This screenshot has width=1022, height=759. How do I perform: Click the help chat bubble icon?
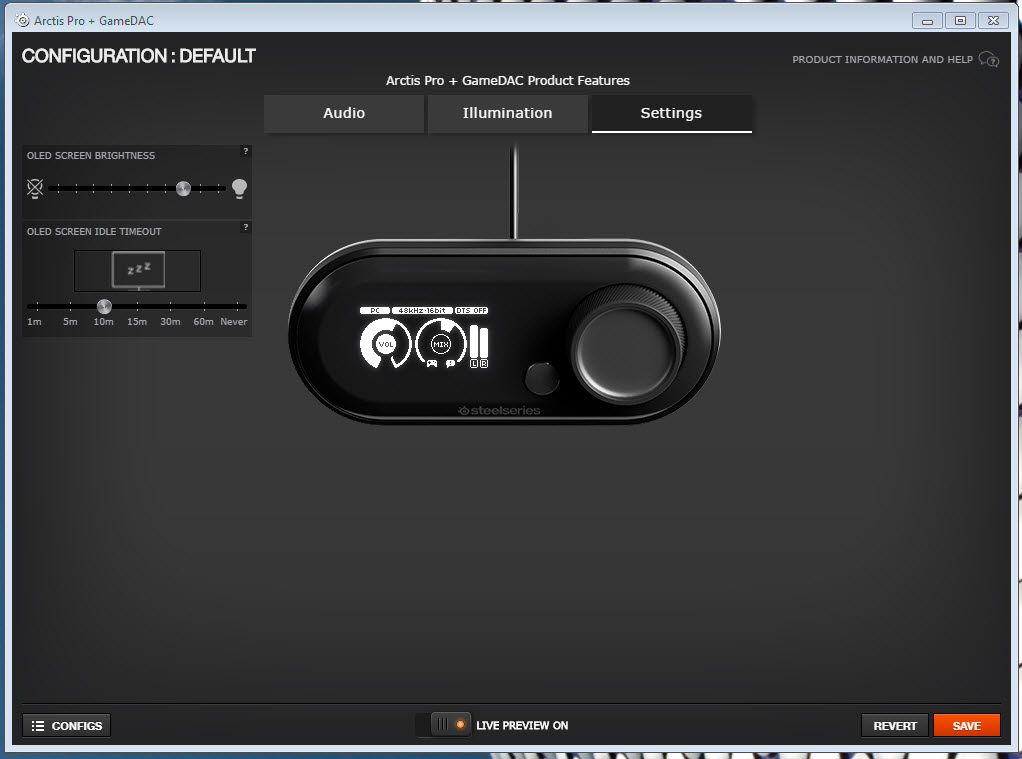click(x=989, y=59)
